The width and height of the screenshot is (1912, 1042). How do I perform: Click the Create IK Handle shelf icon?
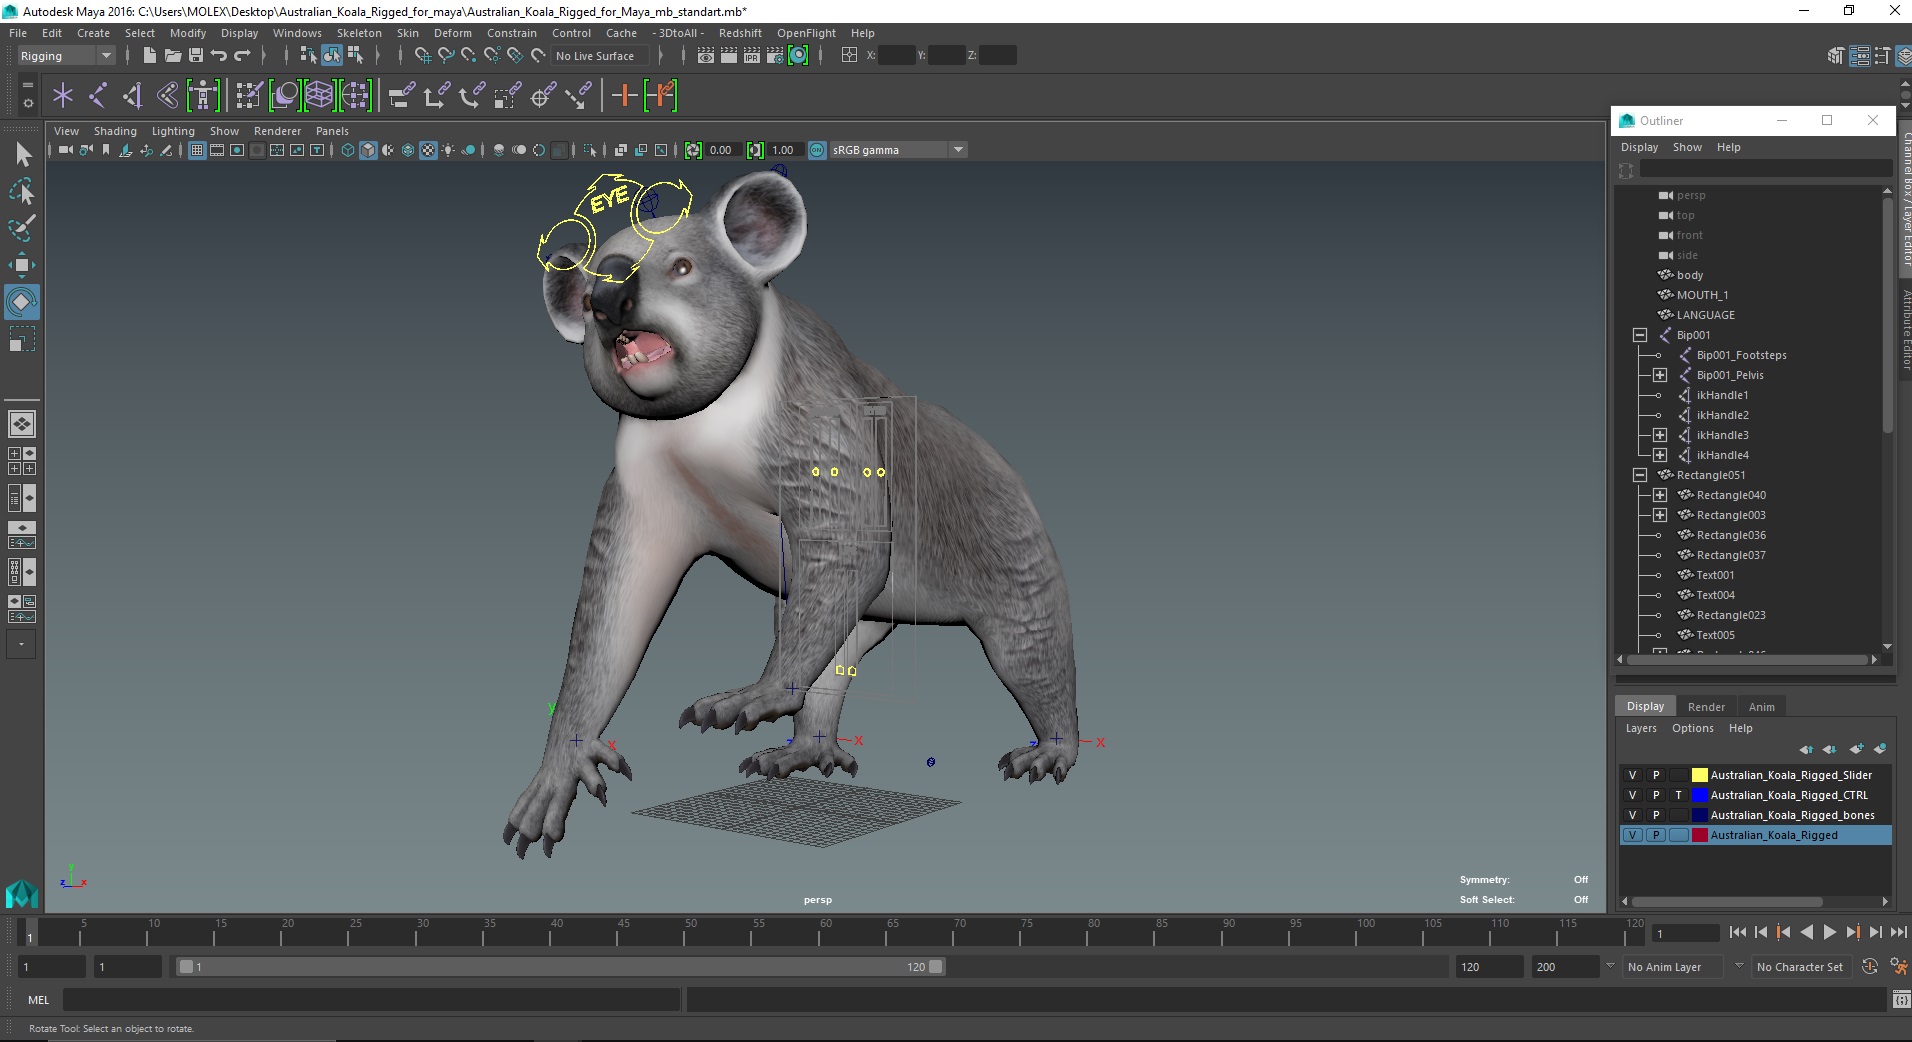pos(132,96)
